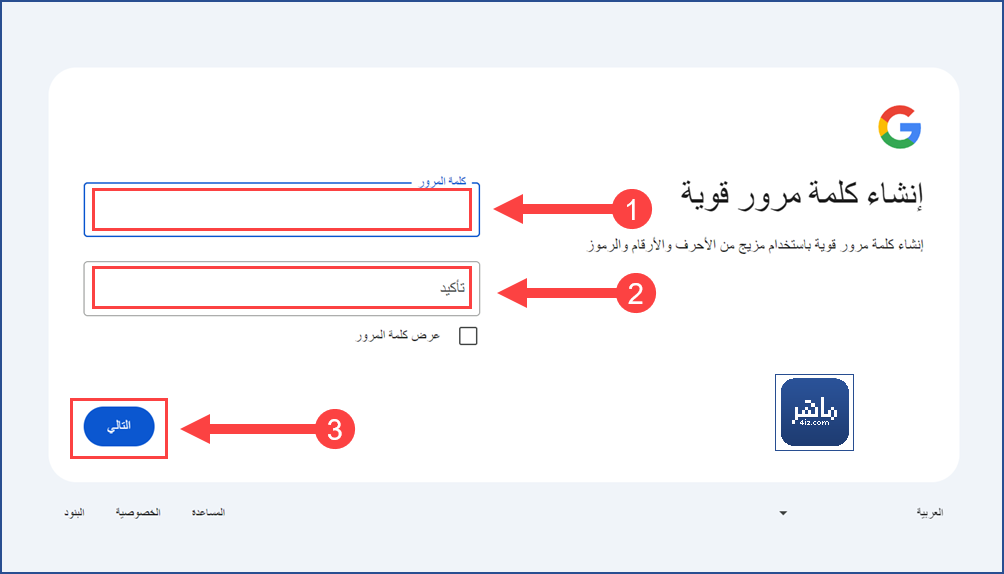Click the password strength description text
1004x574 pixels.
(x=756, y=245)
